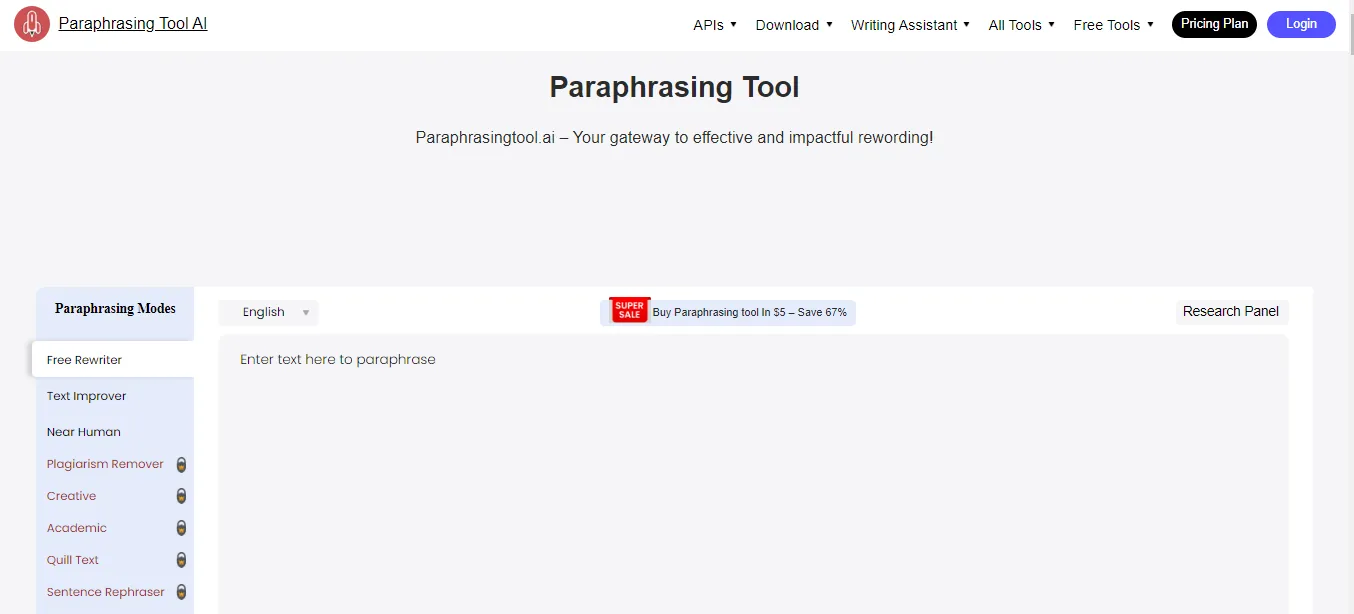Open the Research Panel
The image size is (1354, 614).
[1231, 311]
